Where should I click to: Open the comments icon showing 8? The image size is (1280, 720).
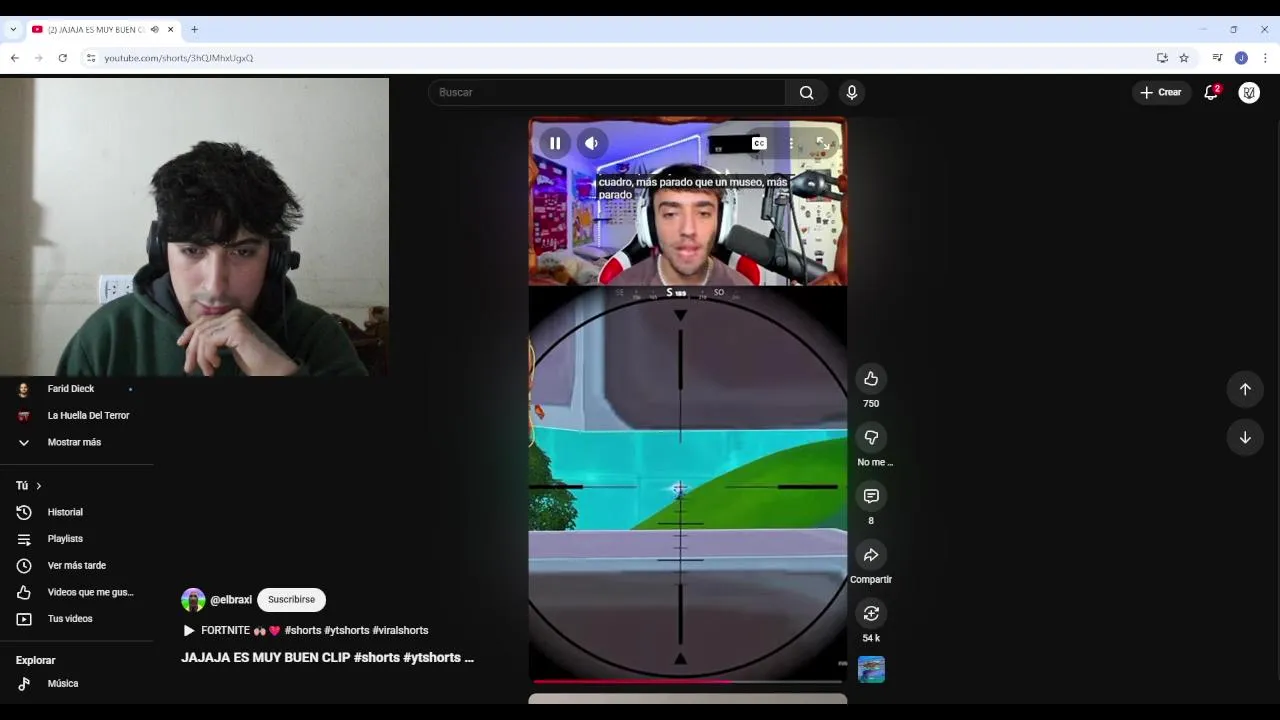point(871,496)
